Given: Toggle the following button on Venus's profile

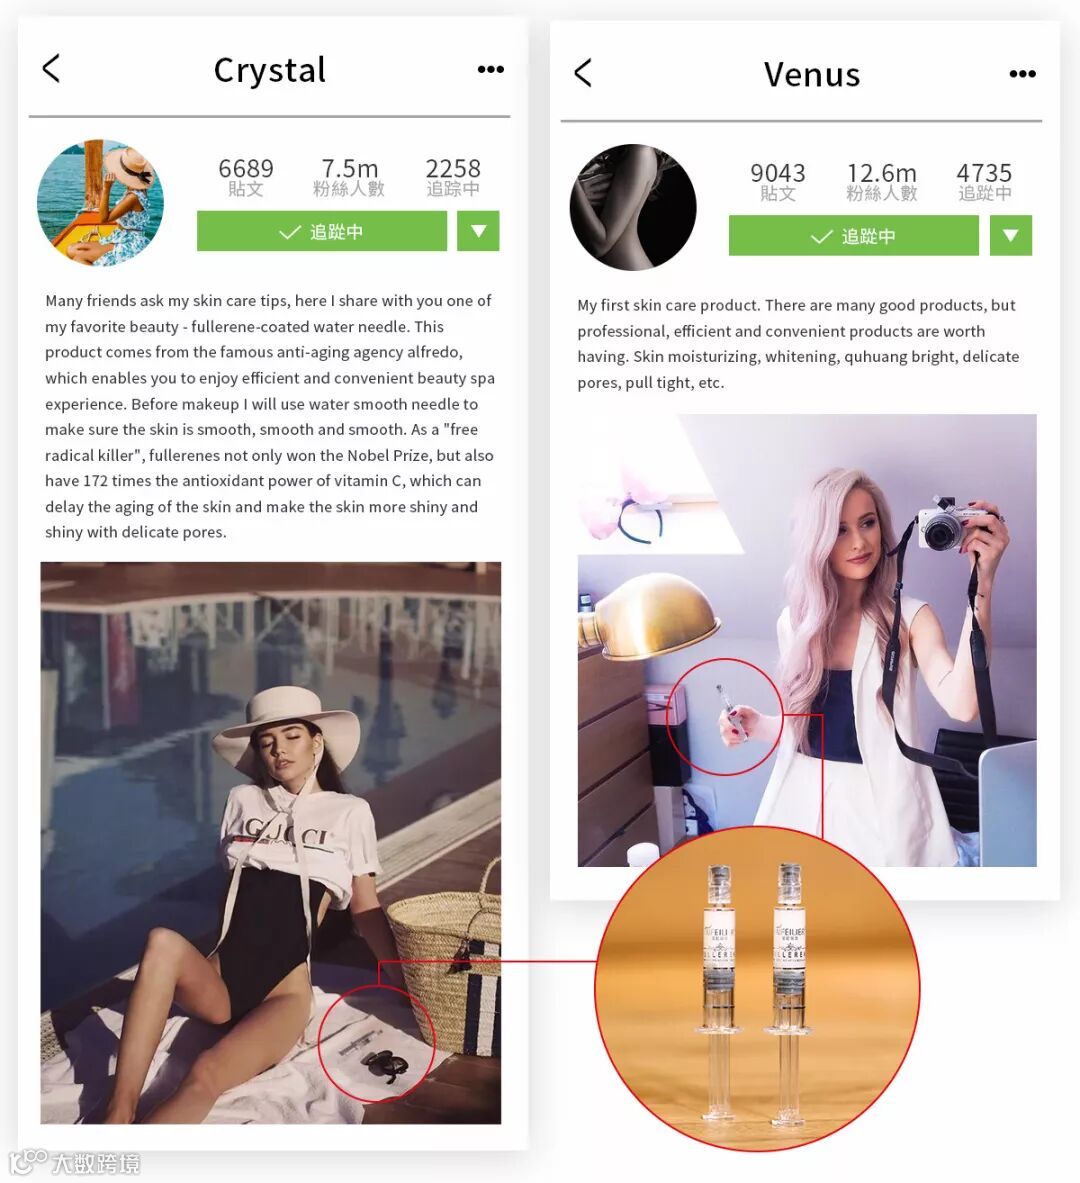Looking at the screenshot, I should pos(854,235).
